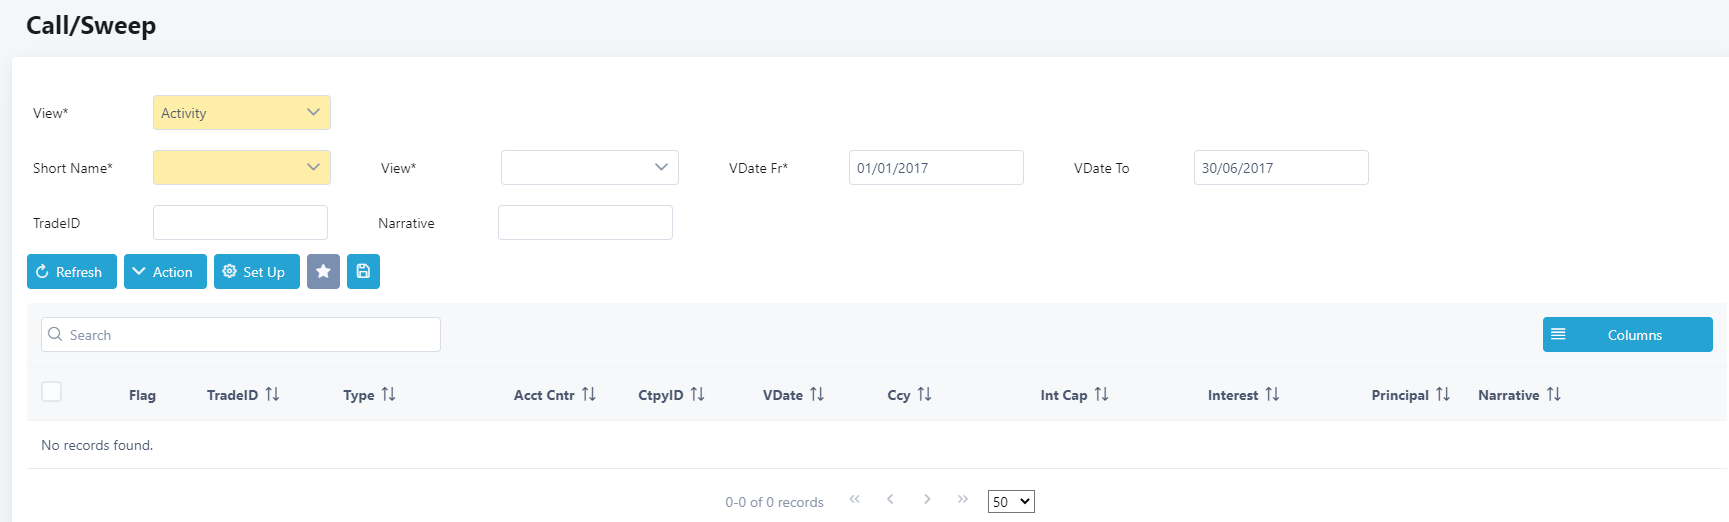
Task: Sort by TradeID column arrows
Action: 272,395
